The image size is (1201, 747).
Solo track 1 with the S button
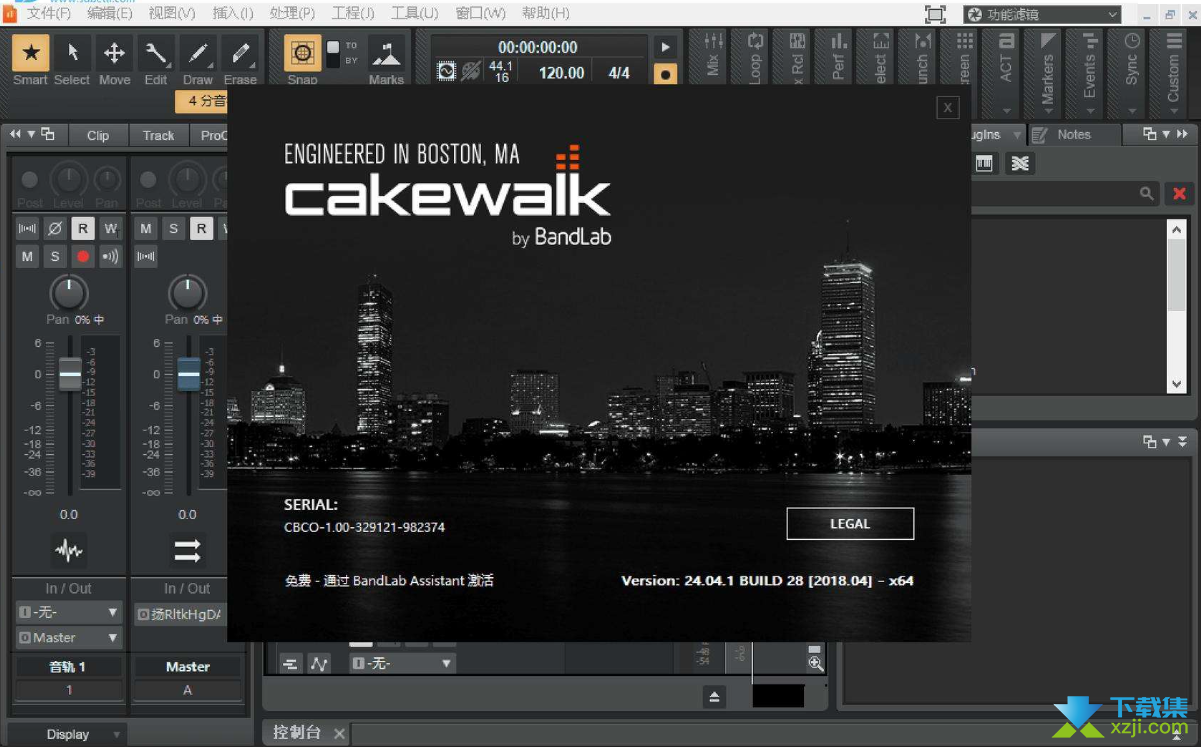[x=55, y=257]
